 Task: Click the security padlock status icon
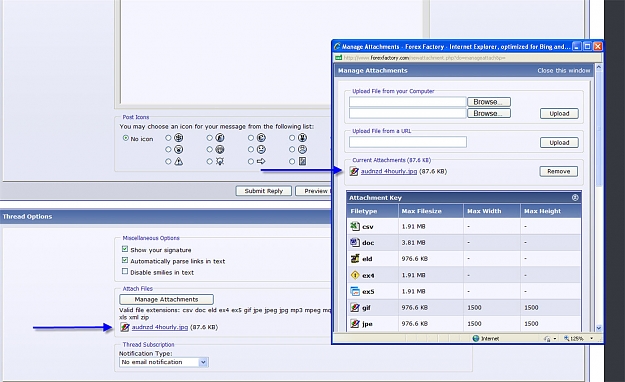click(x=547, y=339)
